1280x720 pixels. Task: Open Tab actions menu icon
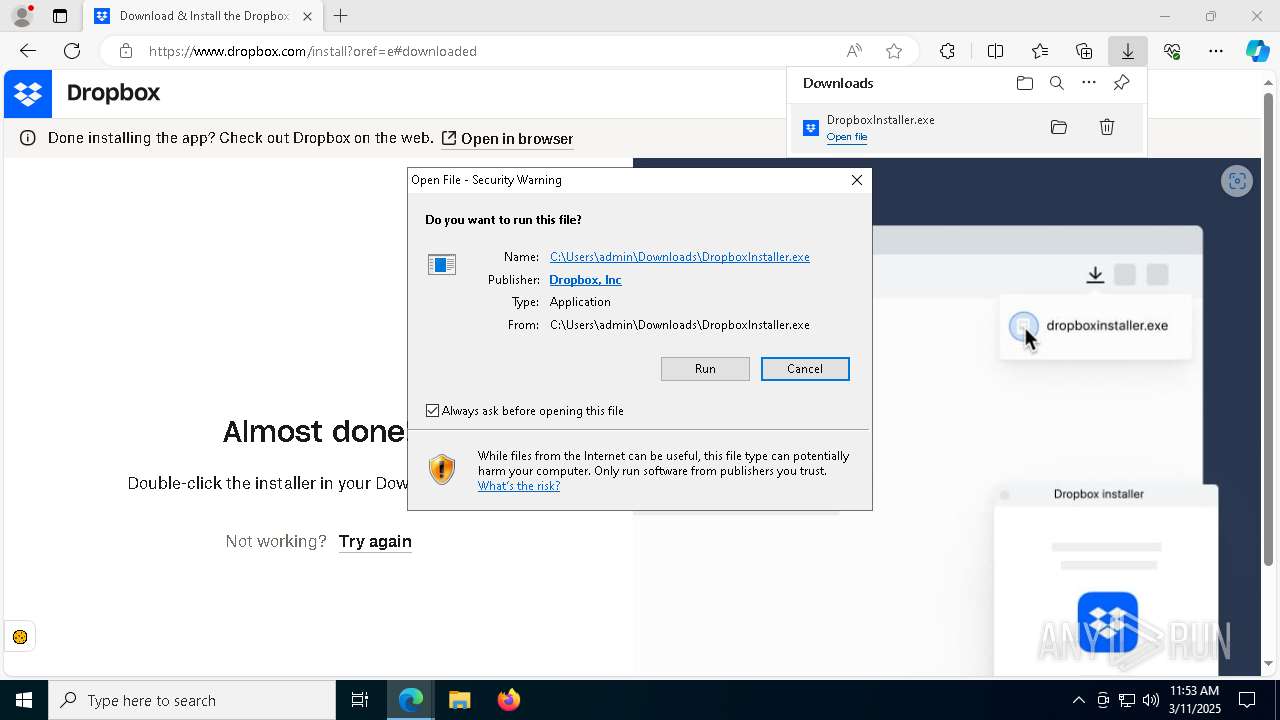(60, 16)
